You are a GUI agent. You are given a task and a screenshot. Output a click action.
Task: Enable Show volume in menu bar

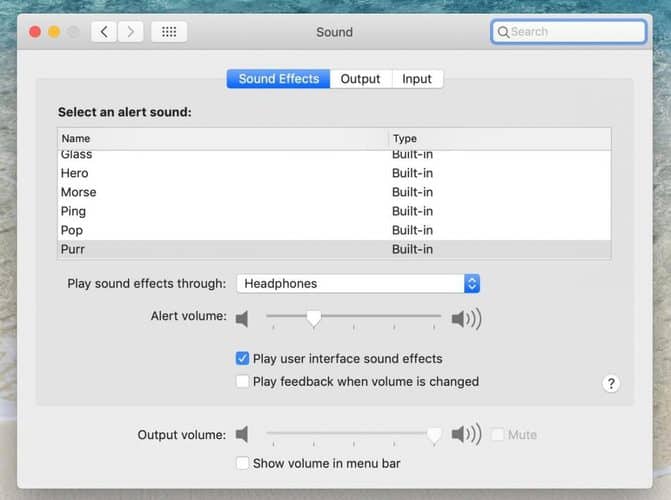pos(242,463)
